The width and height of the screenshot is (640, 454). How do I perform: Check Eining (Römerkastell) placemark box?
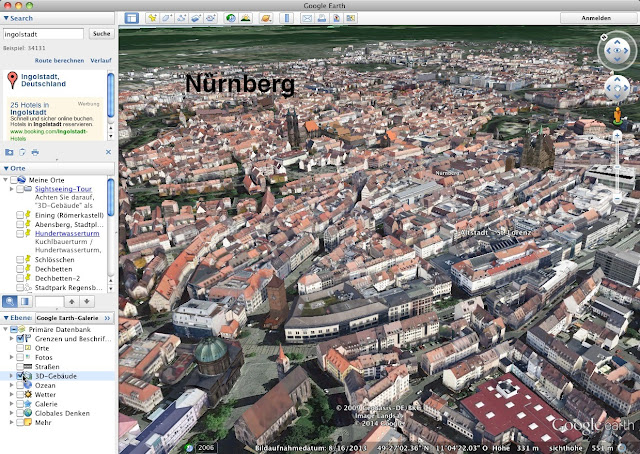click(x=20, y=215)
